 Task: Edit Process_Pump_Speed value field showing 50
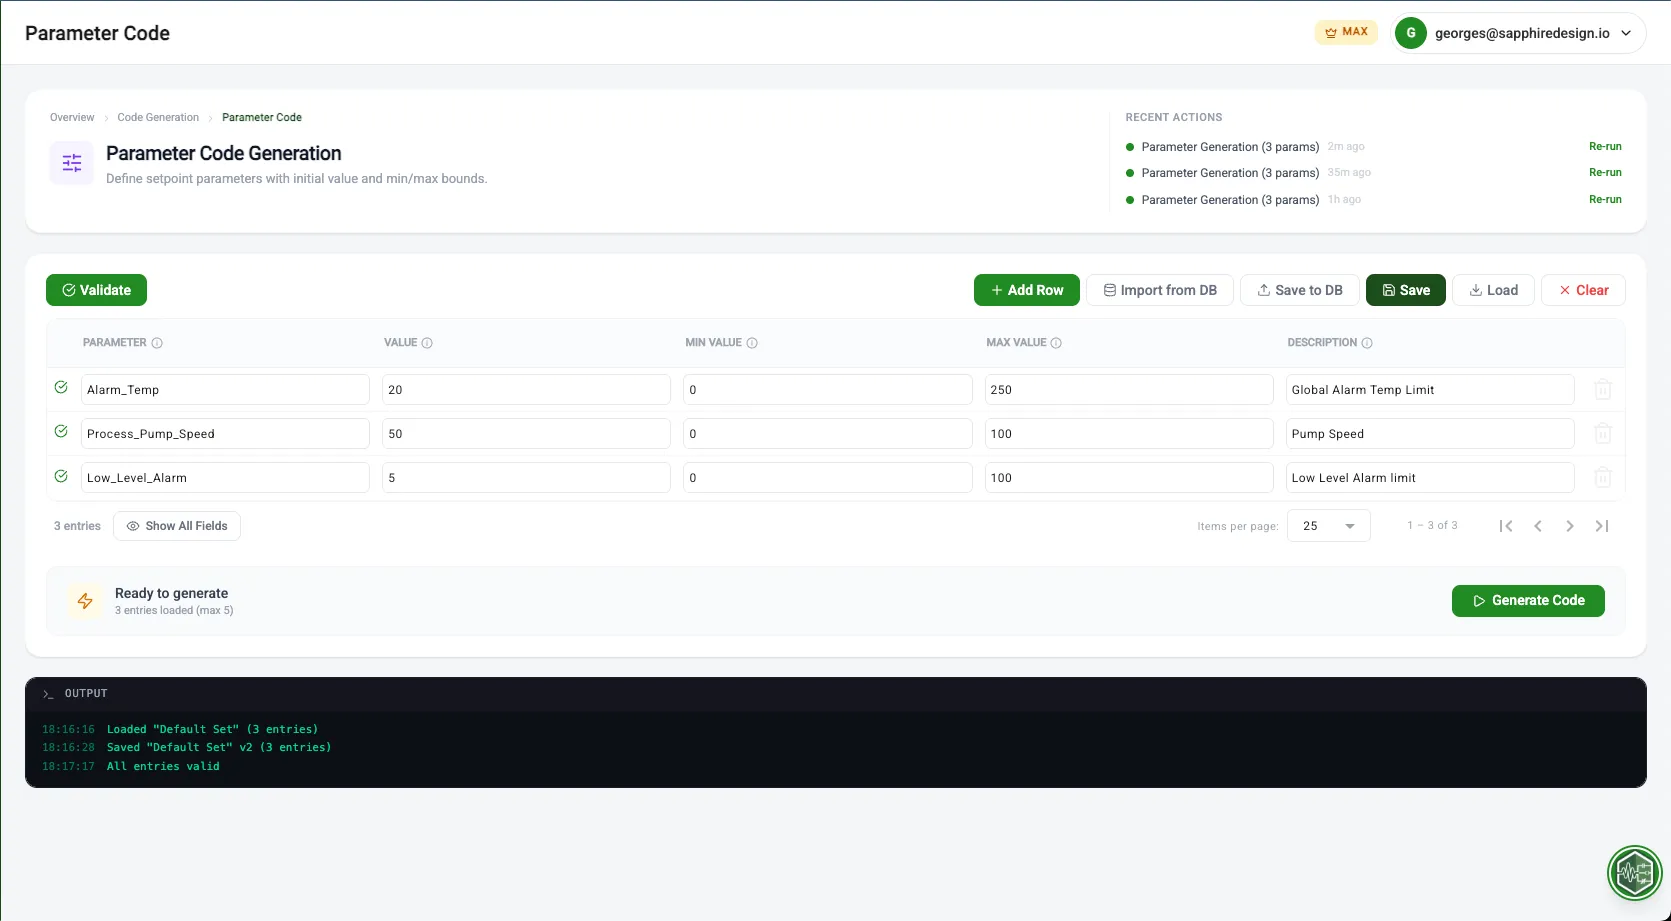(x=526, y=434)
